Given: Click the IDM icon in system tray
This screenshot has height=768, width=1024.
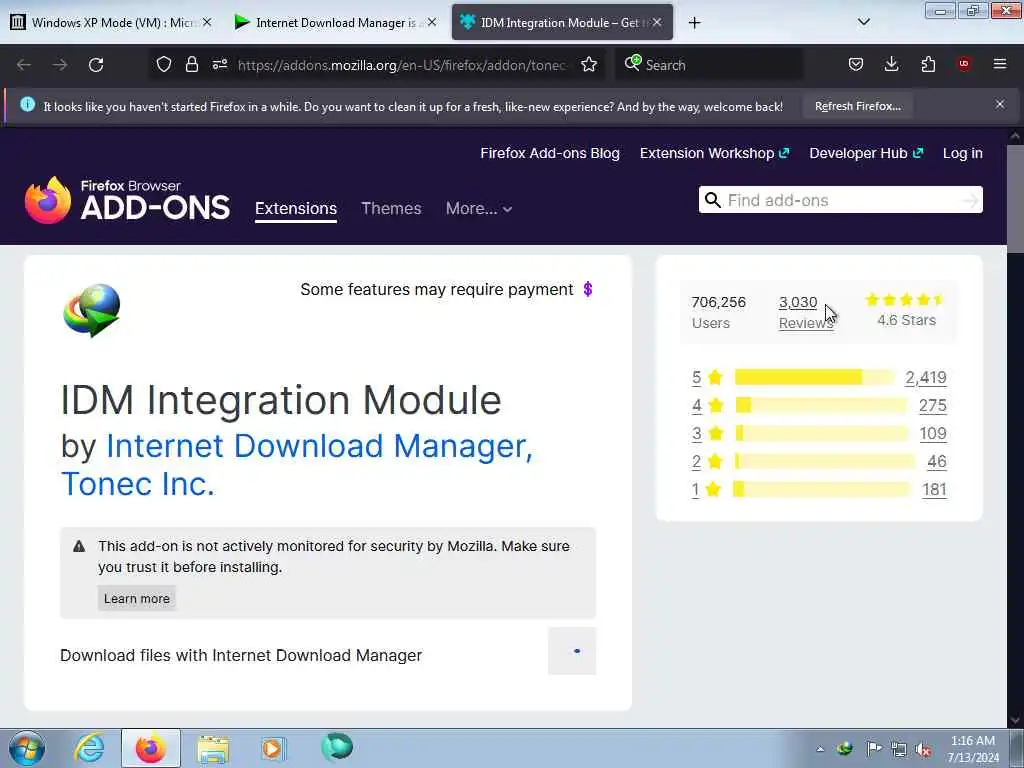Looking at the screenshot, I should [845, 748].
